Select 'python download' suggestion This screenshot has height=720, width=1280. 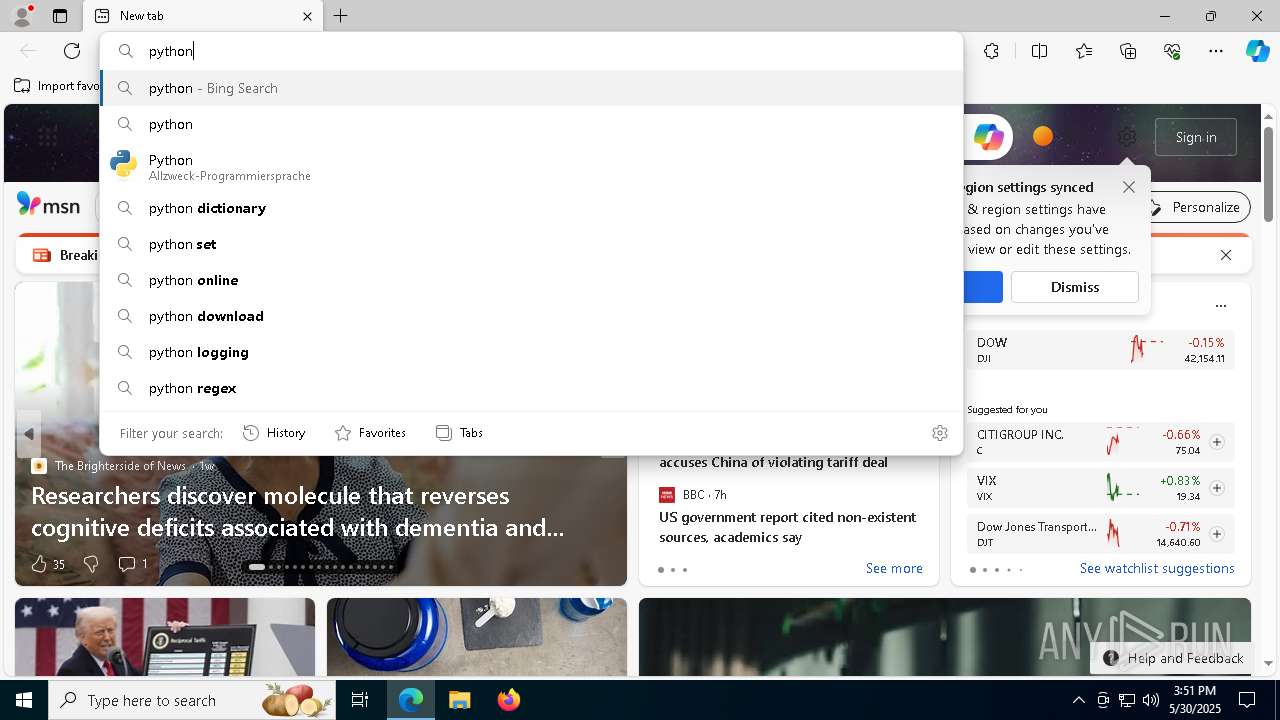click(531, 316)
